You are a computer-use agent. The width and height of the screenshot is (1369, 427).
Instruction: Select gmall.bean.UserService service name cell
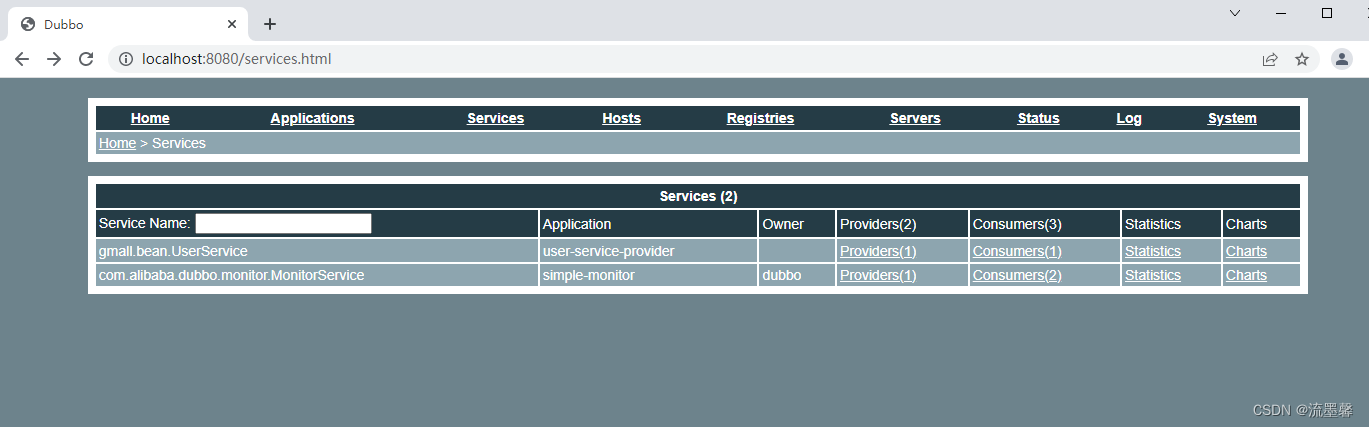coord(317,251)
